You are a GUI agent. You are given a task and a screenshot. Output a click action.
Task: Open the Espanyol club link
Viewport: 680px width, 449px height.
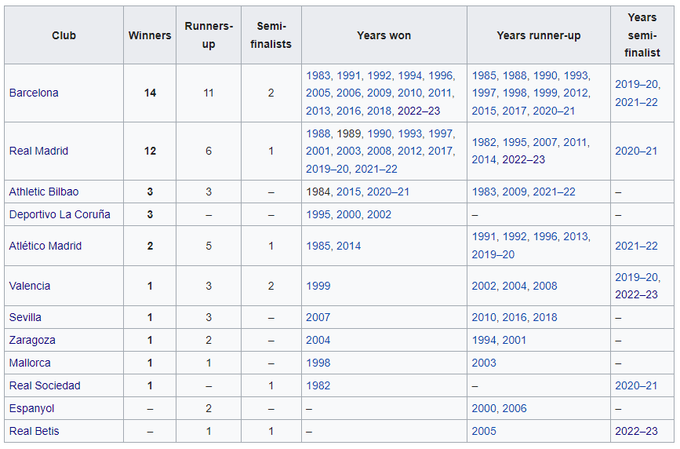point(31,409)
